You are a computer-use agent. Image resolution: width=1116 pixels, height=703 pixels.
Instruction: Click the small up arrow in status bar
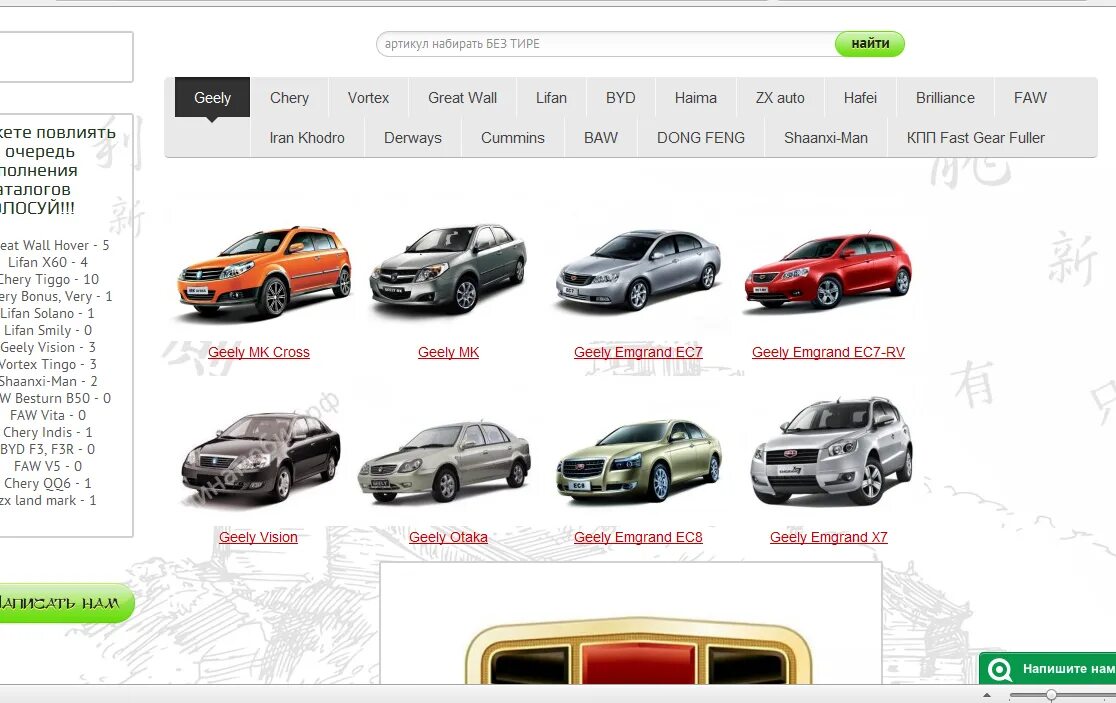[x=986, y=694]
